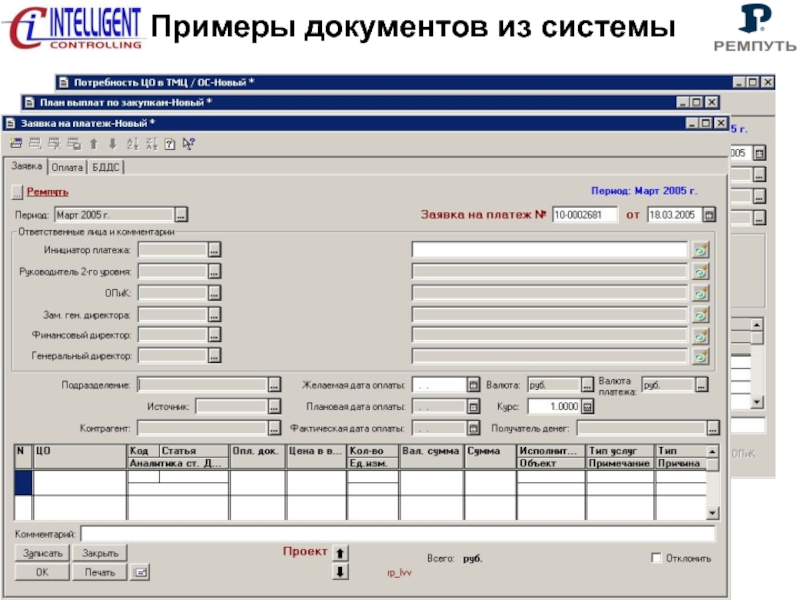Toggle the Отклонить checkbox
This screenshot has height=600, width=800.
[656, 558]
